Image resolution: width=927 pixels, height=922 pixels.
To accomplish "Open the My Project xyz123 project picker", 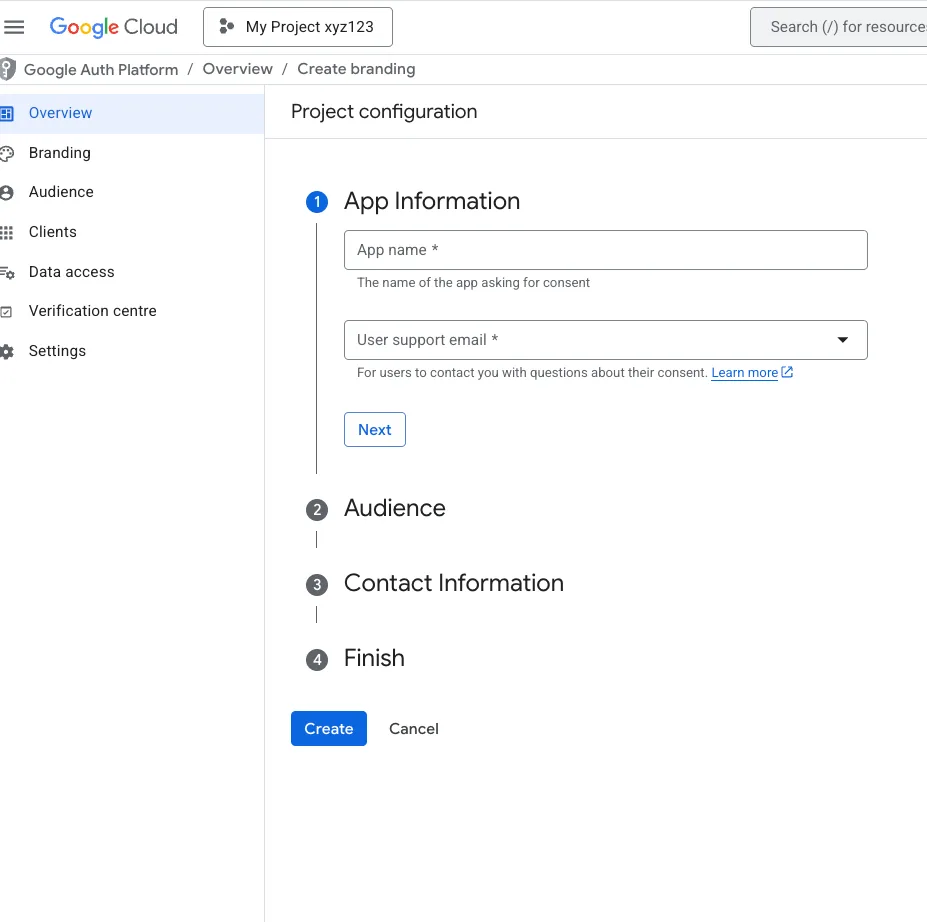I will [x=297, y=27].
